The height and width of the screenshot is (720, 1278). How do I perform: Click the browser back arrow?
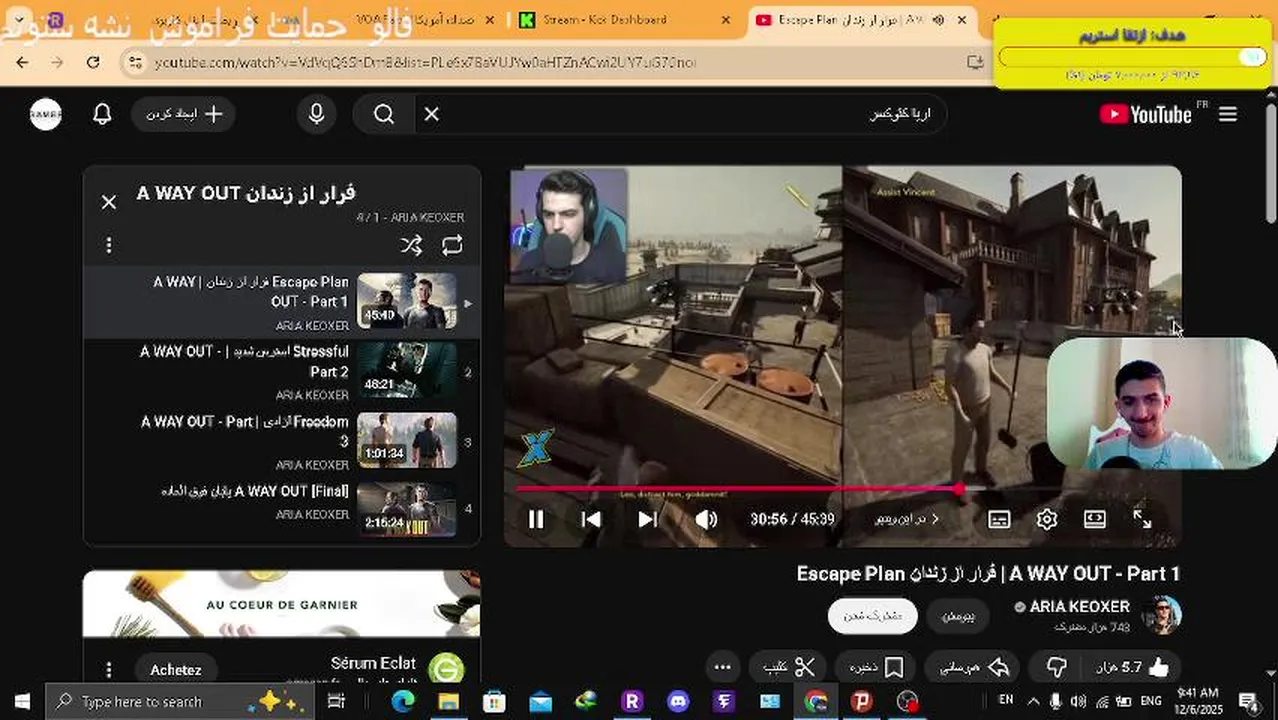(22, 62)
